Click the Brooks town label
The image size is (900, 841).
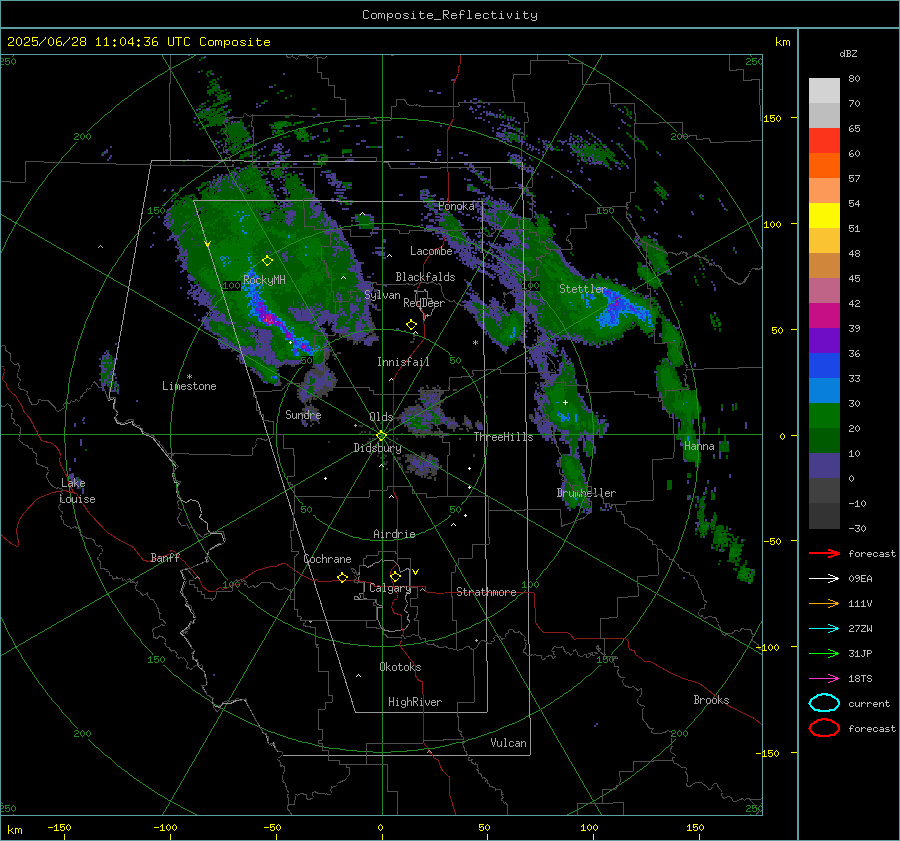click(711, 700)
